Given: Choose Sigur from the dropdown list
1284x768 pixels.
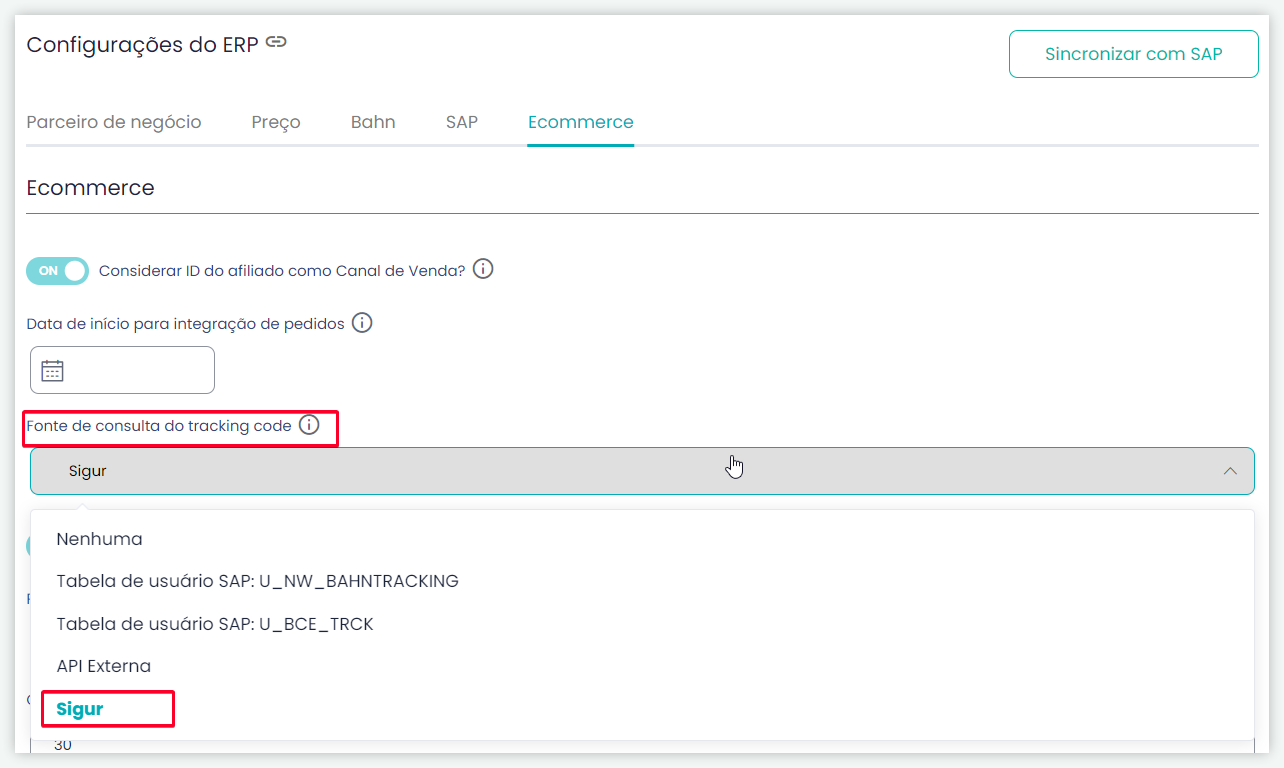Looking at the screenshot, I should [x=642, y=709].
